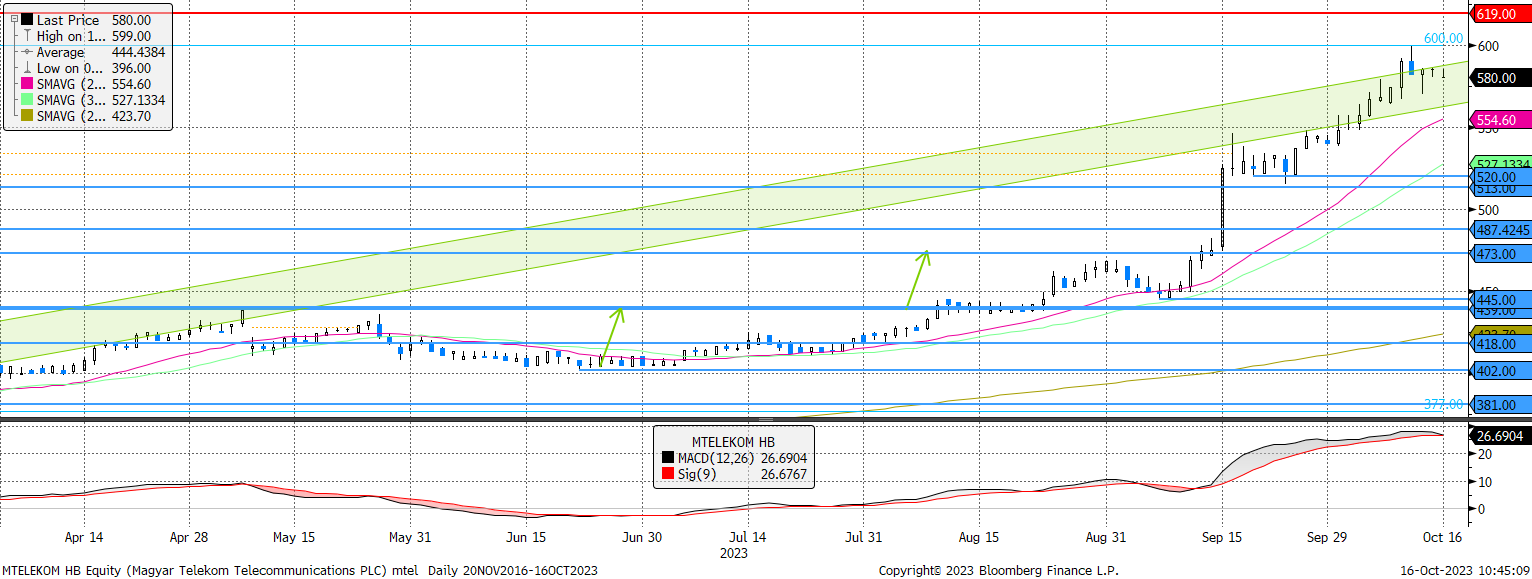
Task: Click the 26.6904 MACD axis tag
Action: (1503, 436)
